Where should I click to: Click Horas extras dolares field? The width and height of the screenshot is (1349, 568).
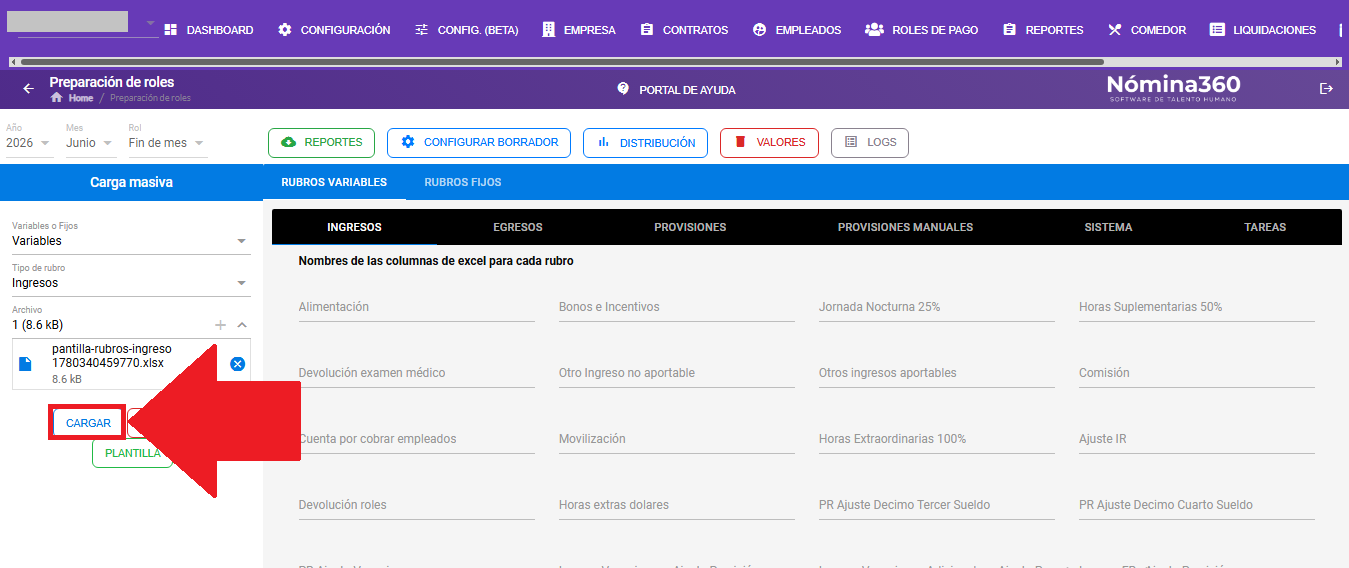pos(677,506)
